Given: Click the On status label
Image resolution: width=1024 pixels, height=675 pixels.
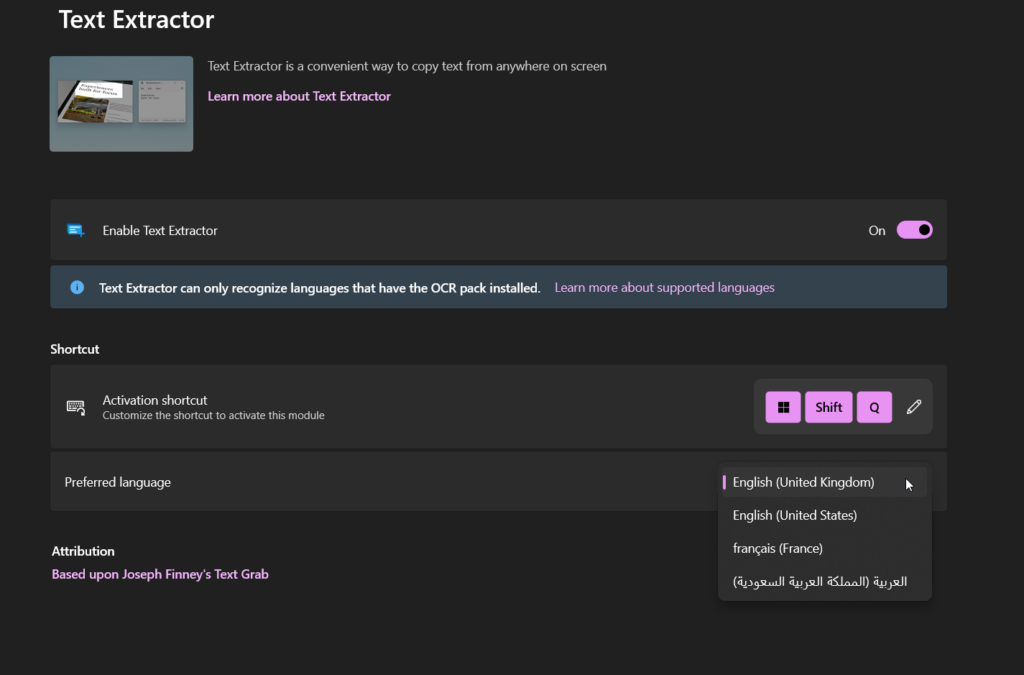Looking at the screenshot, I should (877, 230).
